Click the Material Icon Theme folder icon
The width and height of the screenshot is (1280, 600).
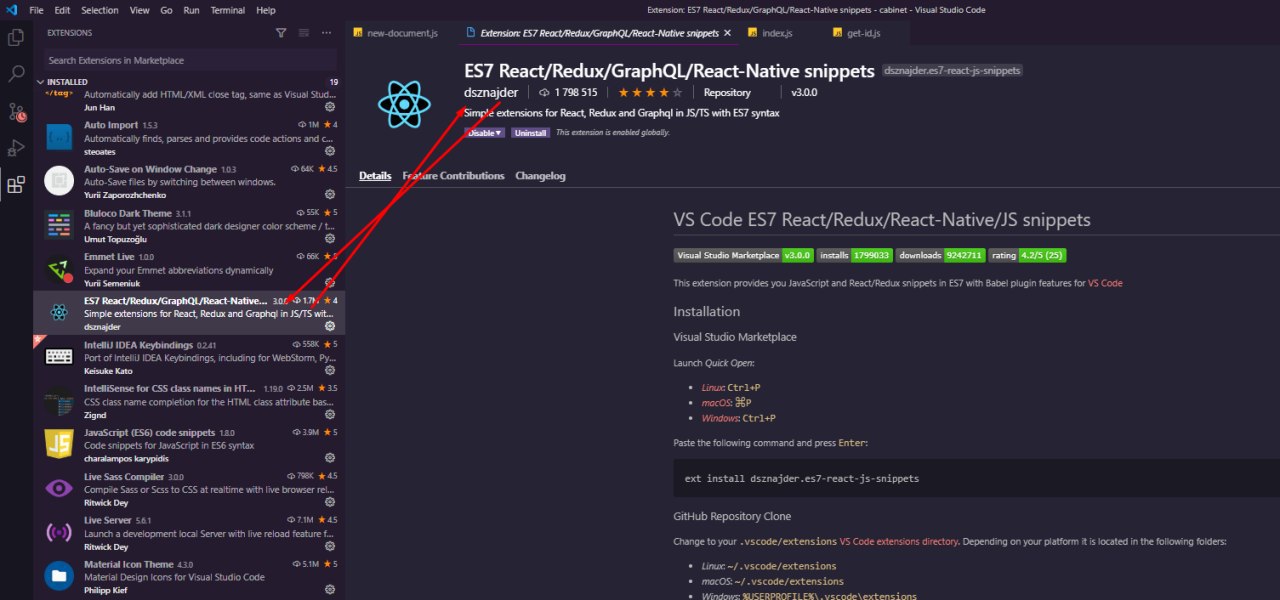(59, 577)
